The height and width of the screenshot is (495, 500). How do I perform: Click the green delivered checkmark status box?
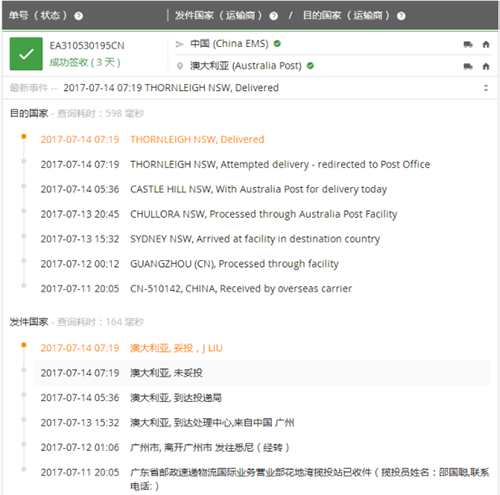(x=26, y=54)
